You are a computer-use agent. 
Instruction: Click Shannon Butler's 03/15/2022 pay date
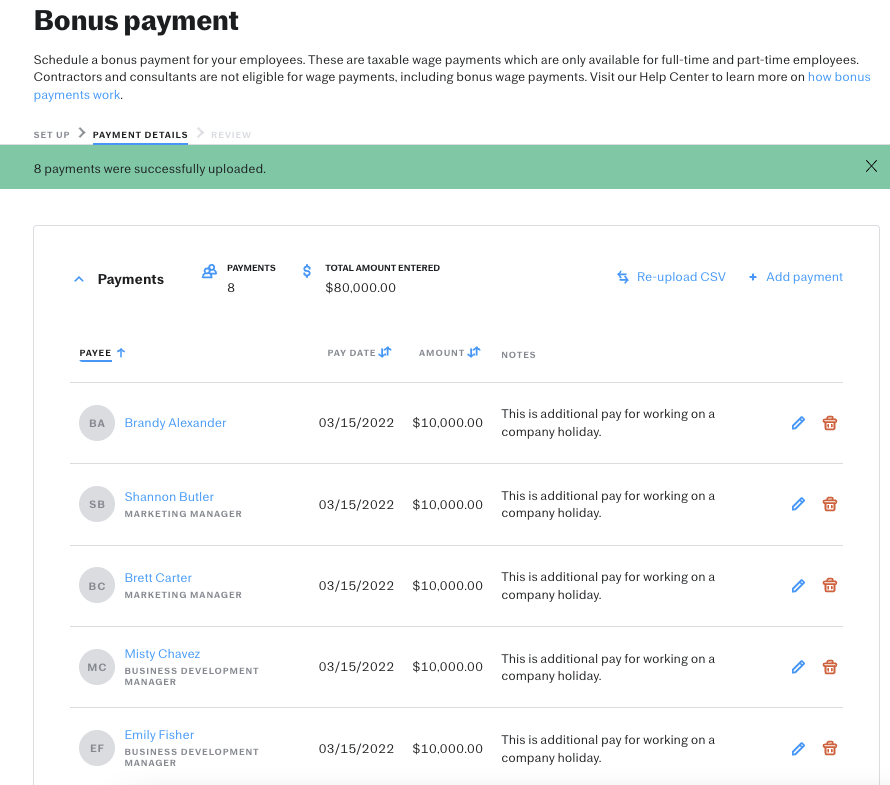pyautogui.click(x=356, y=505)
